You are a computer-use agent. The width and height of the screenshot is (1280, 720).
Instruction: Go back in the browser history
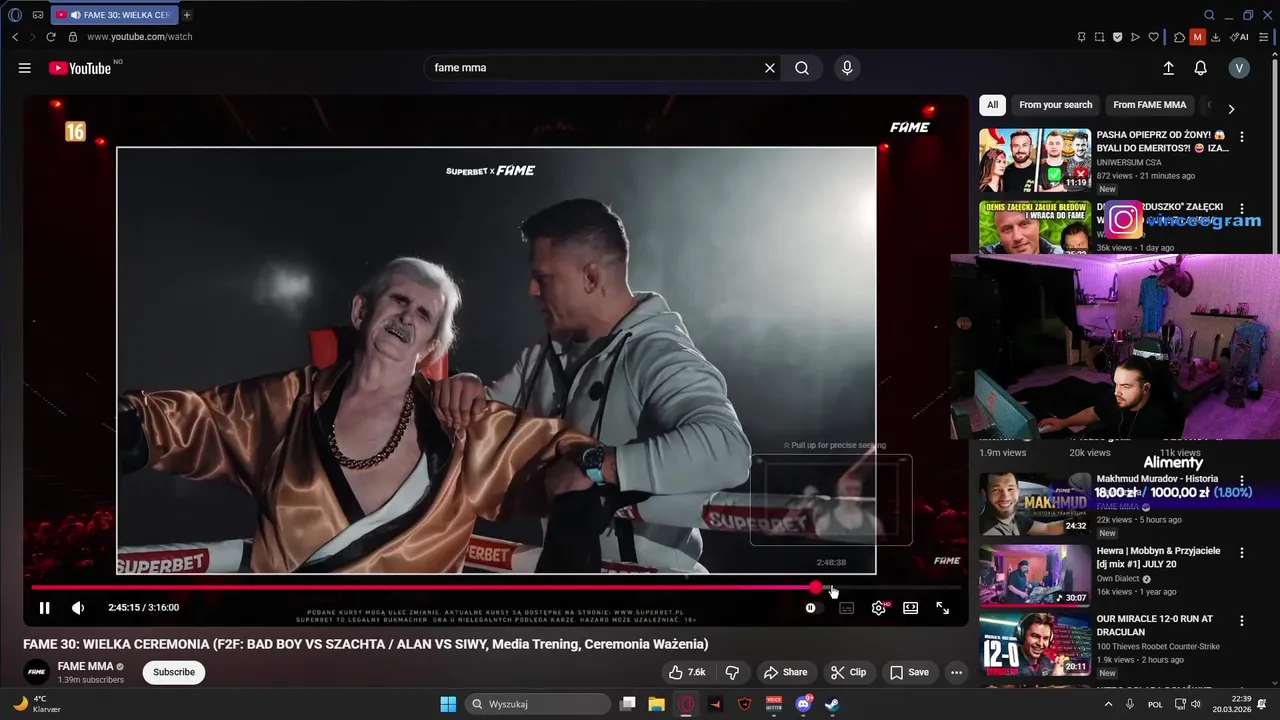click(15, 37)
